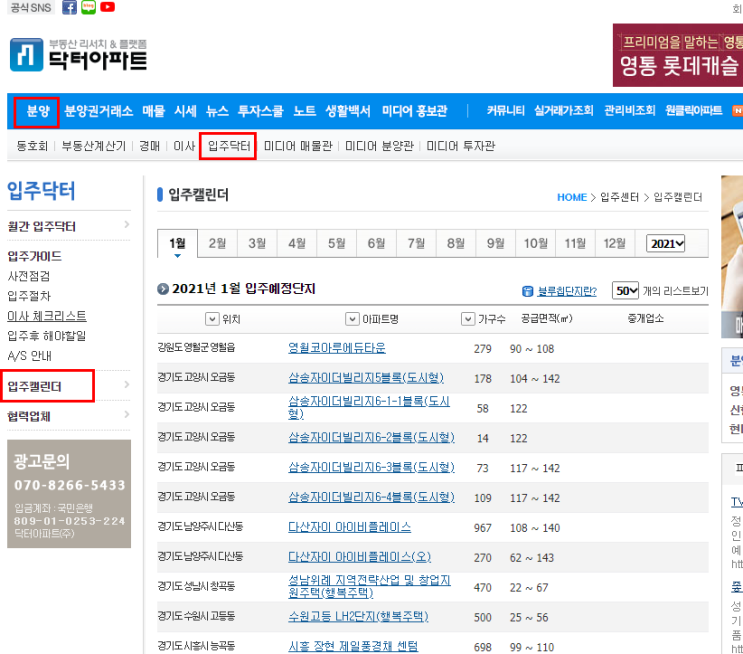Open 다산자이 아이비플레이스 link
743x654 pixels.
(350, 527)
